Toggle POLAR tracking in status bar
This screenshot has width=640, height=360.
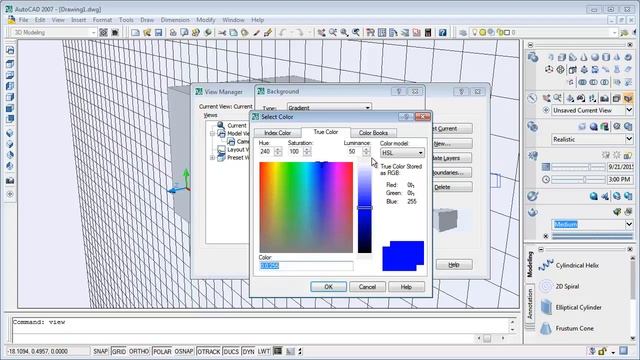pos(162,351)
